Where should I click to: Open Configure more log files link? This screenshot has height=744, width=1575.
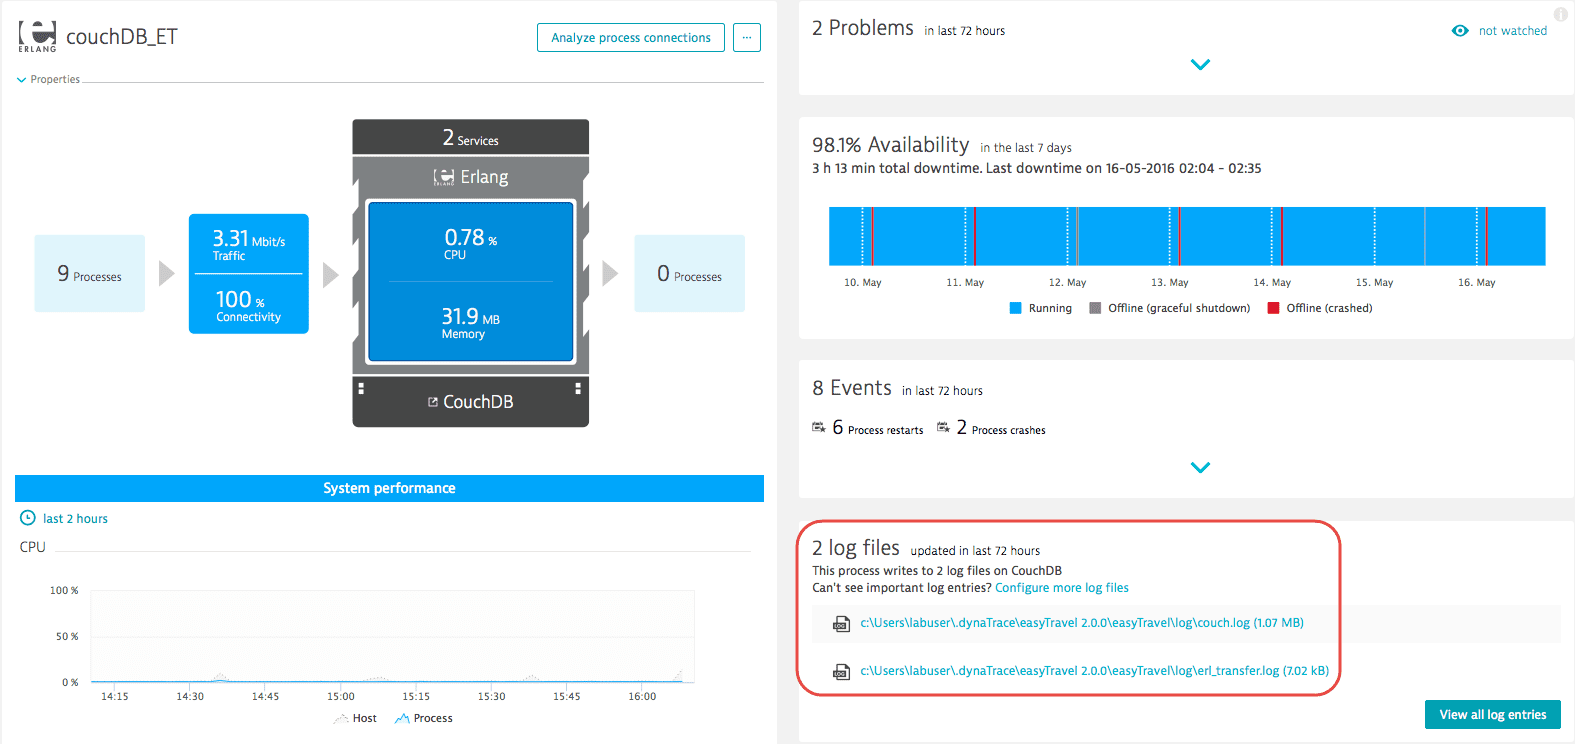click(x=1062, y=588)
